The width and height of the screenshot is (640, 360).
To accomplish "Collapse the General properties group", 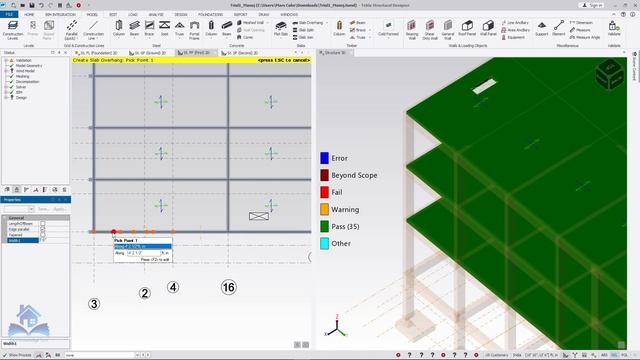I will (x=5, y=218).
